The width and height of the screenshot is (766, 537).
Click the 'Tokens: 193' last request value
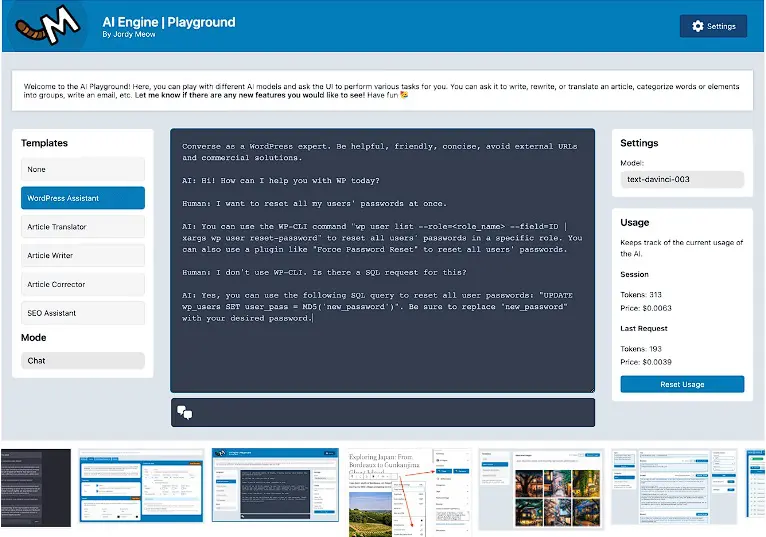tap(641, 349)
